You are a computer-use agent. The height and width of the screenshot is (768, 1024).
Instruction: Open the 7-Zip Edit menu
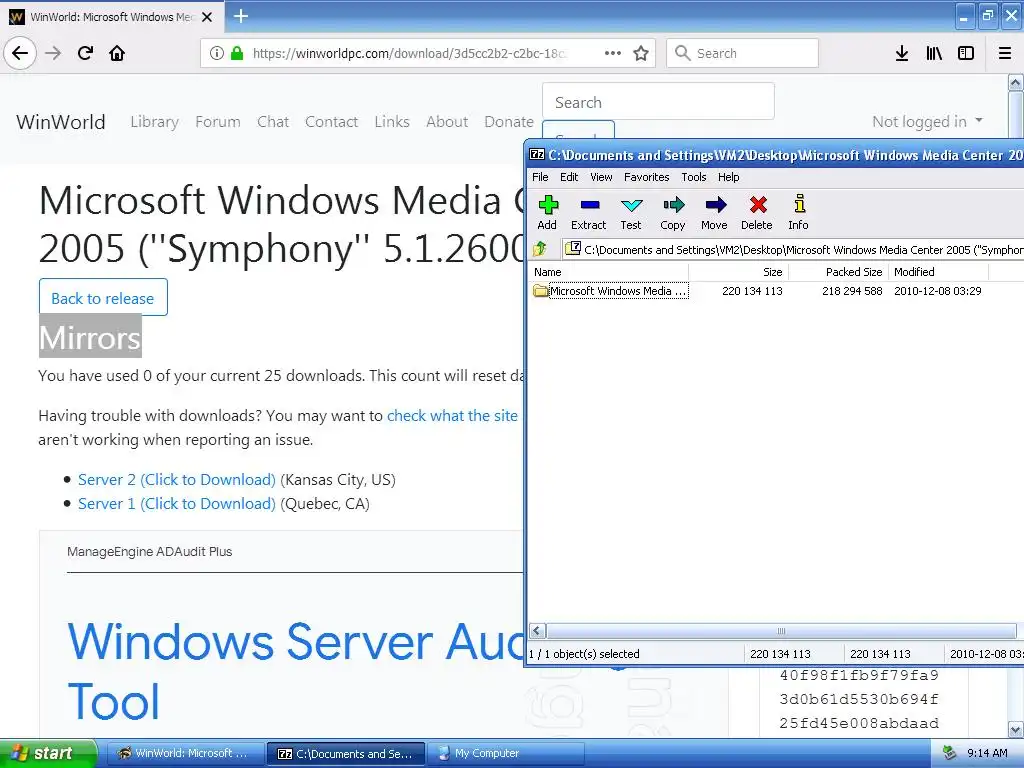pyautogui.click(x=569, y=177)
